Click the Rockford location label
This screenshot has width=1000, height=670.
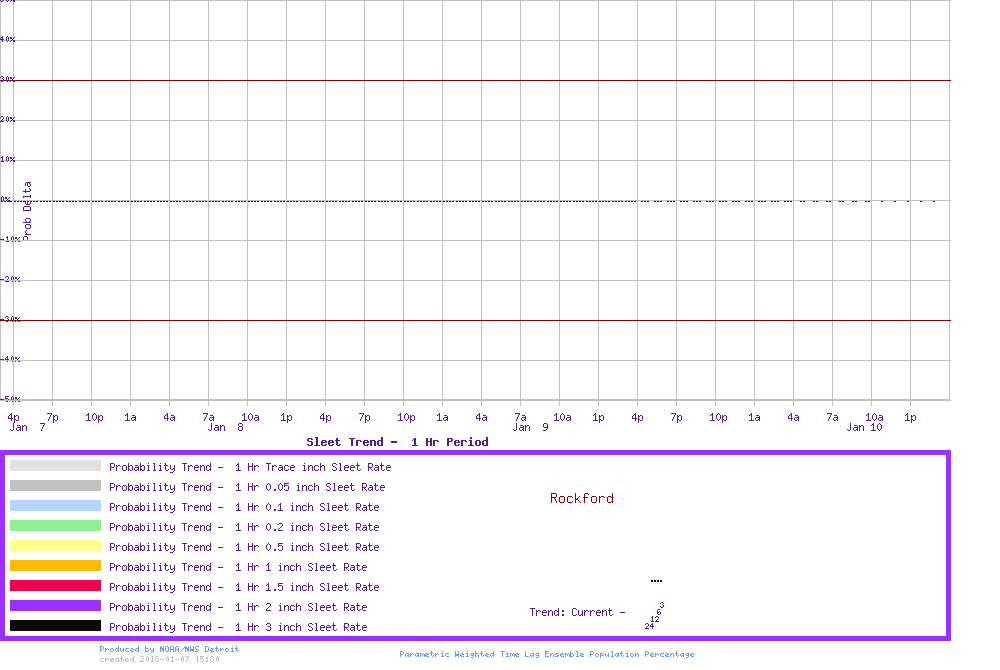[581, 498]
